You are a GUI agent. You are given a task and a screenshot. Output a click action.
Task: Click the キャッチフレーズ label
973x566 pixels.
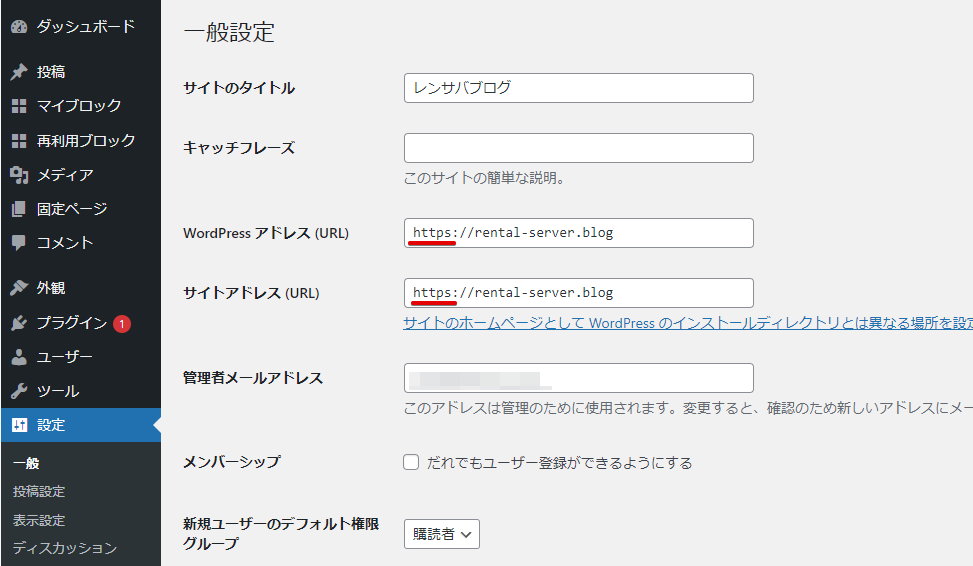(239, 148)
